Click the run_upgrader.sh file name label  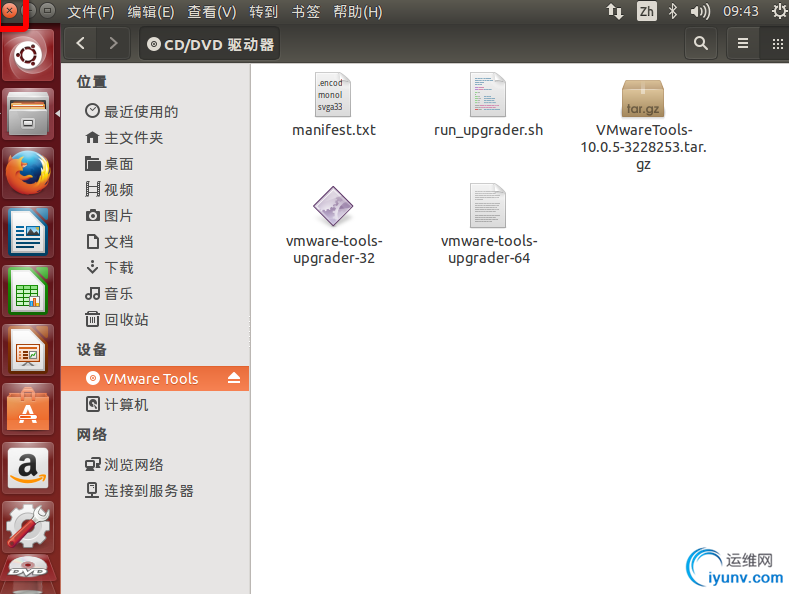489,130
